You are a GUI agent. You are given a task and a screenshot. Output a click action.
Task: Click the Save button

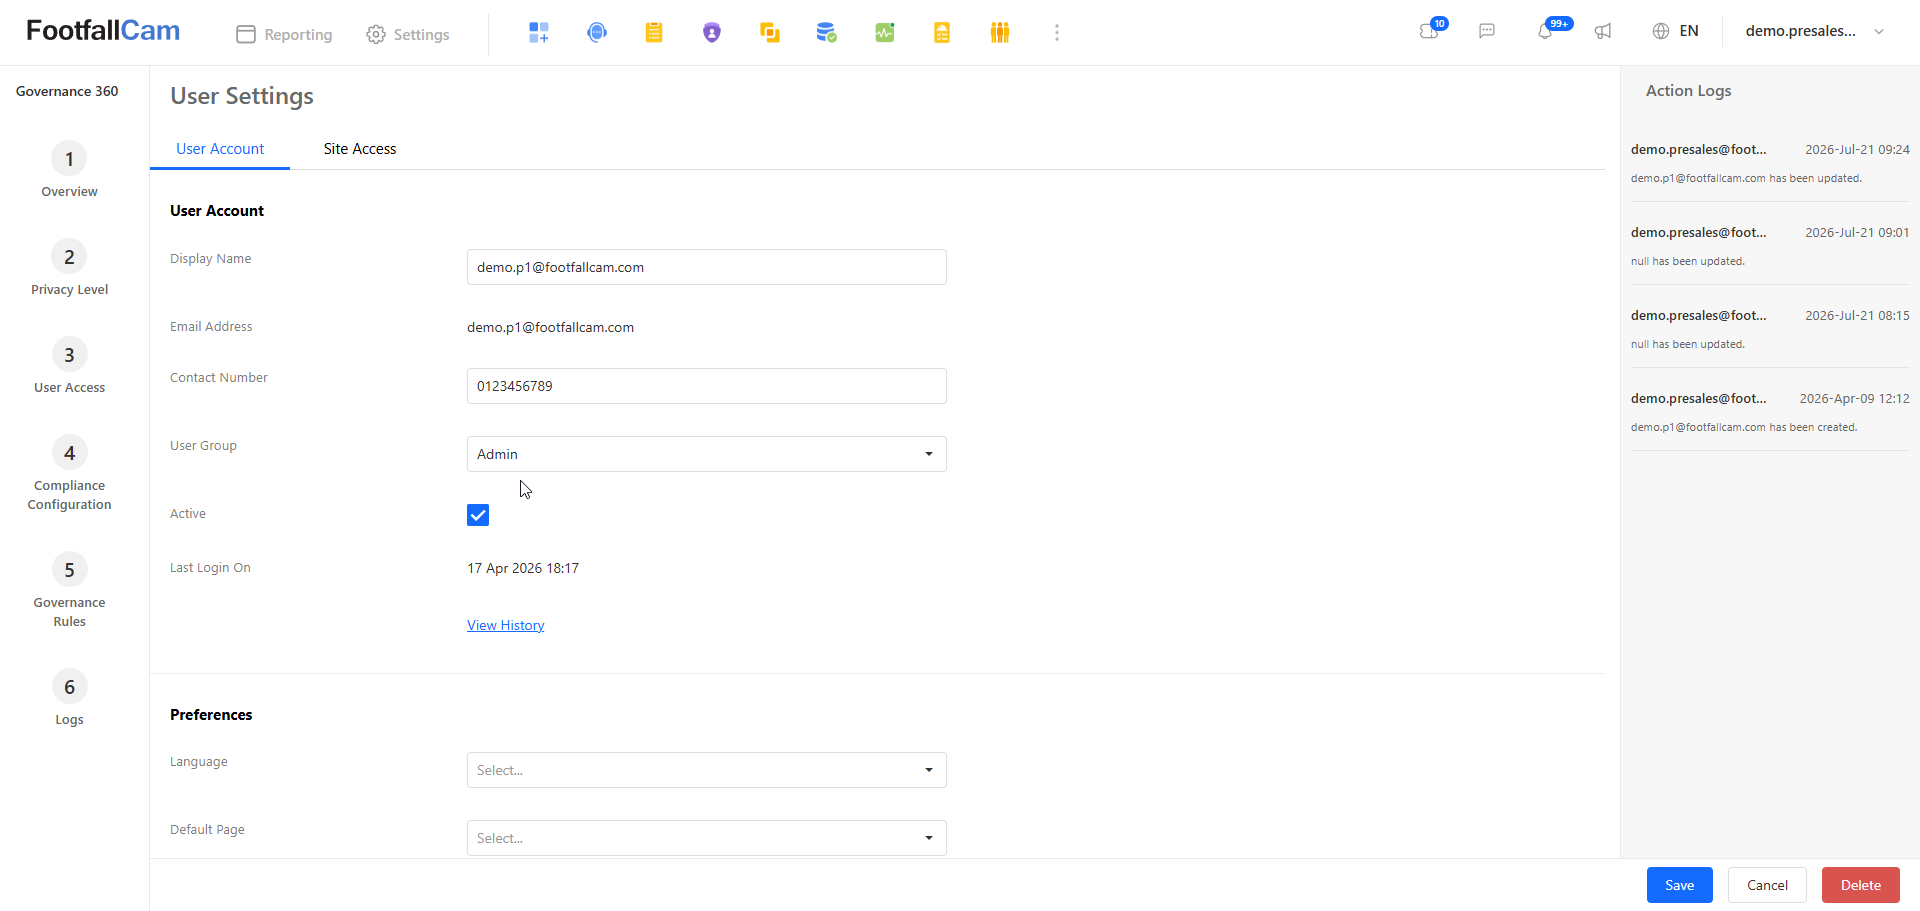pyautogui.click(x=1679, y=885)
